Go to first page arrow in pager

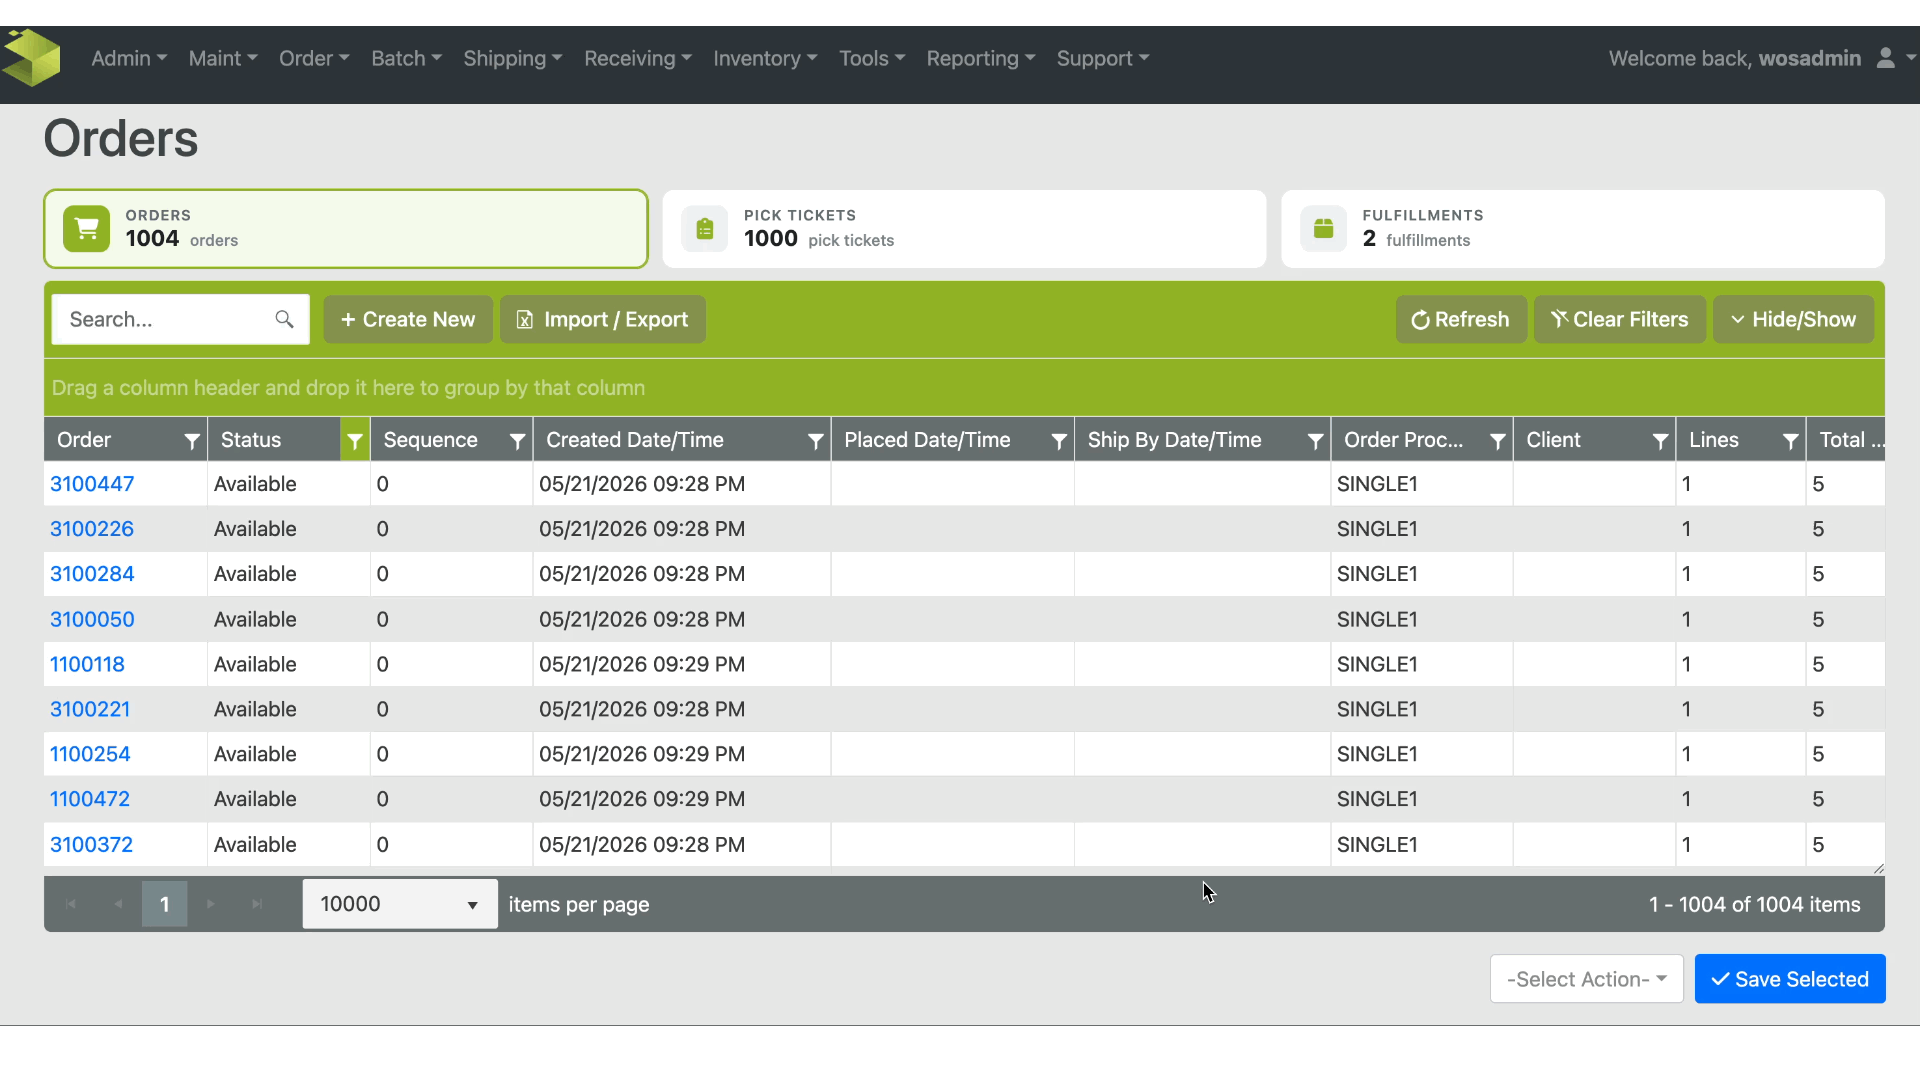(71, 904)
